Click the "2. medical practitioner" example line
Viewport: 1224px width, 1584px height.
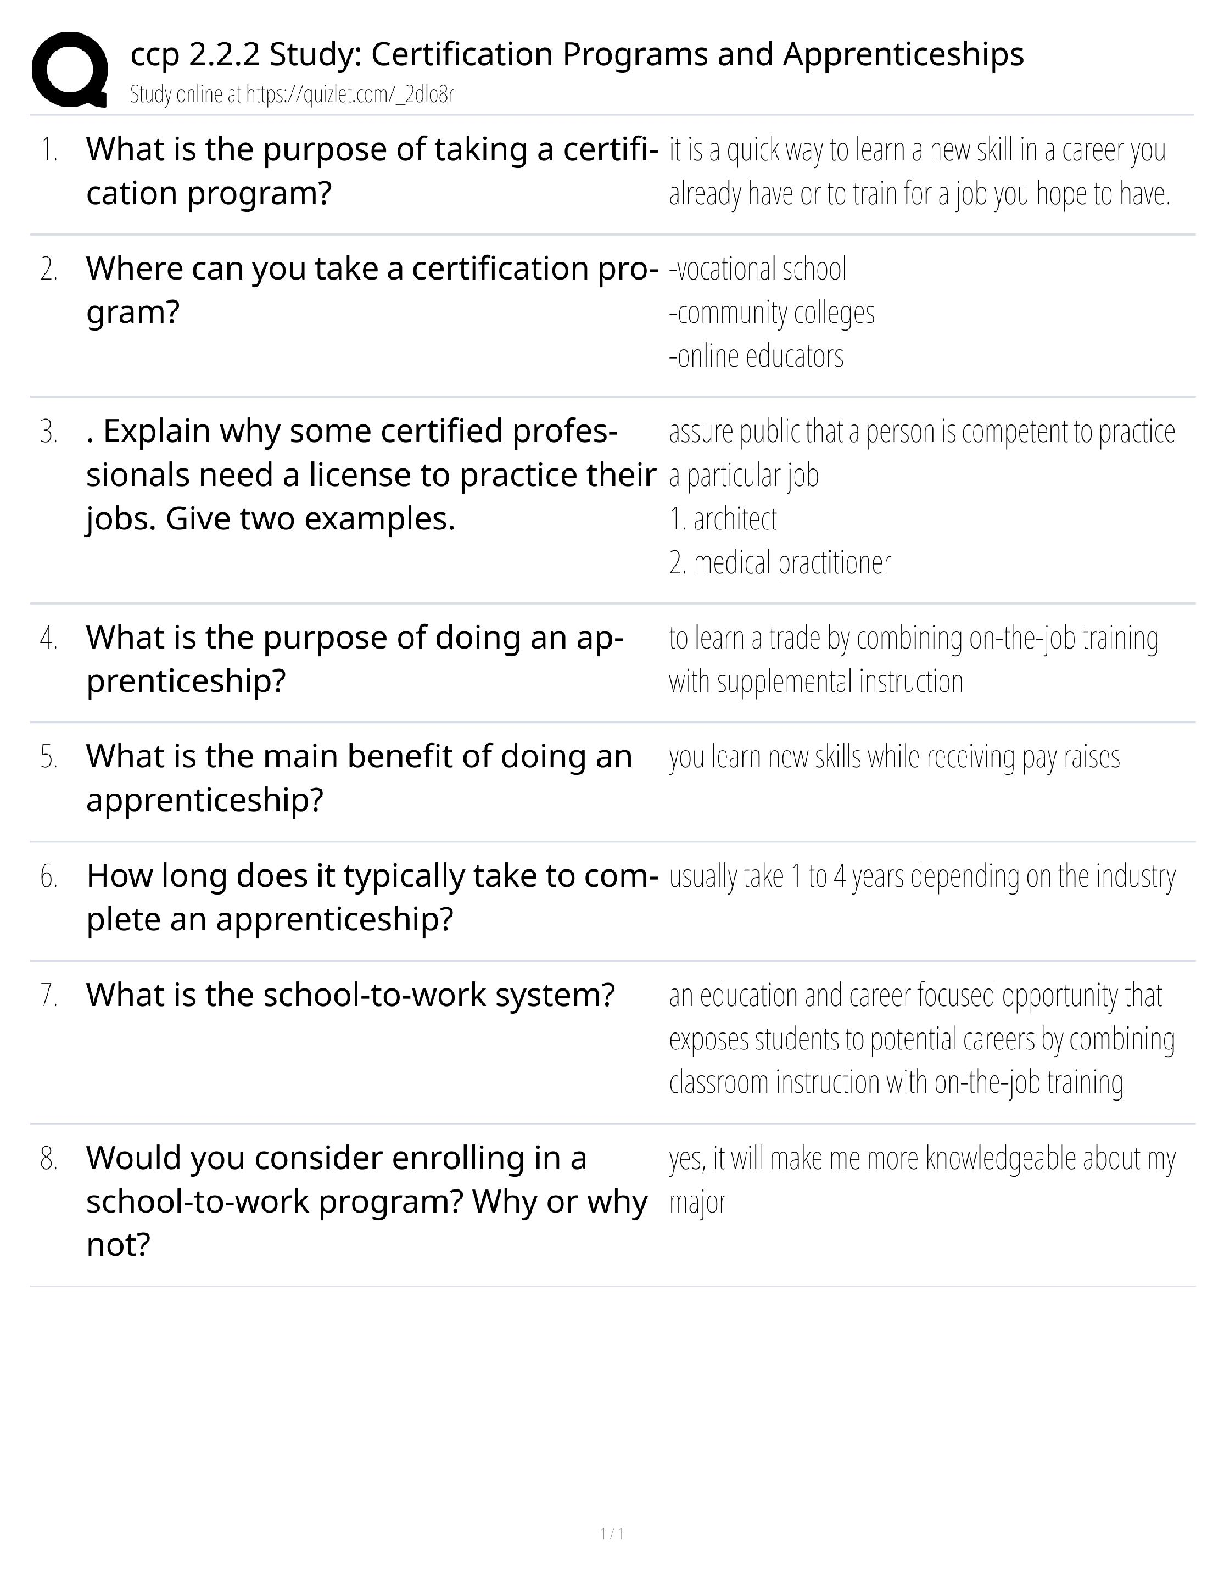[x=780, y=563]
